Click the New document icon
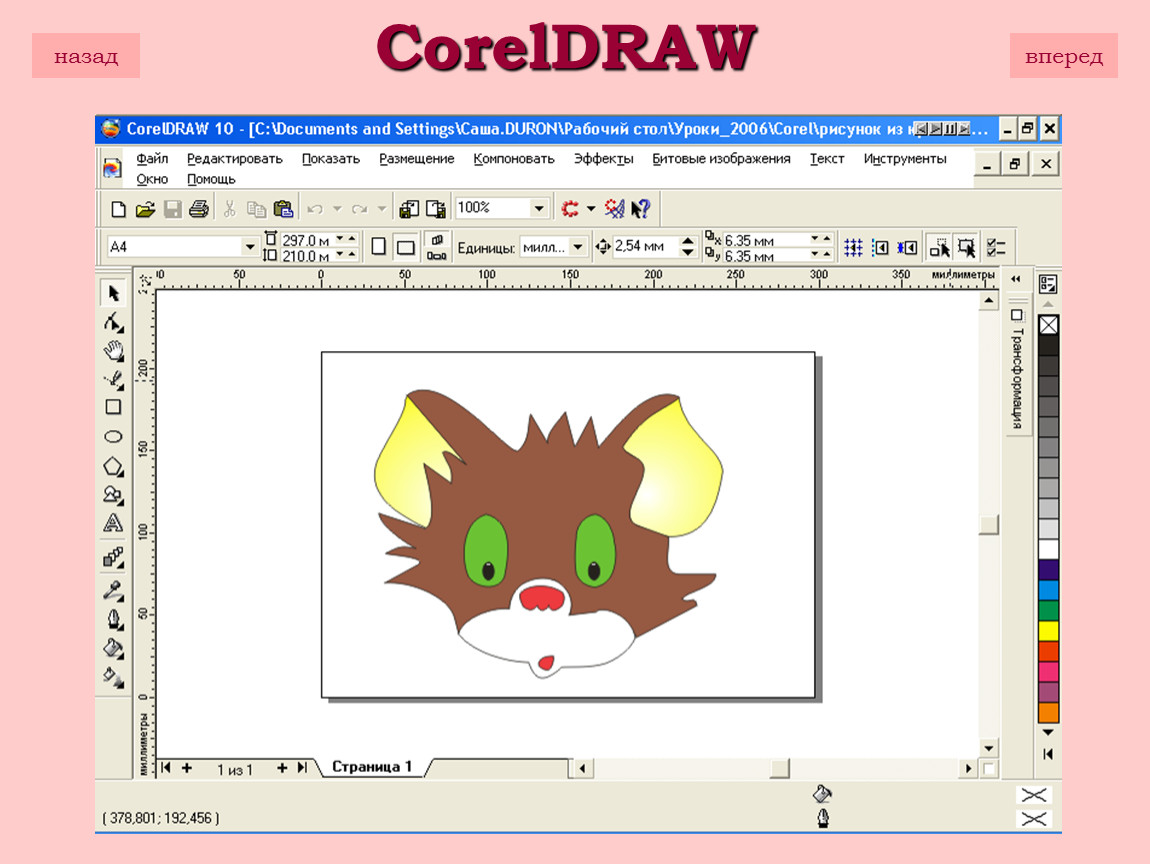The height and width of the screenshot is (864, 1150). (118, 209)
